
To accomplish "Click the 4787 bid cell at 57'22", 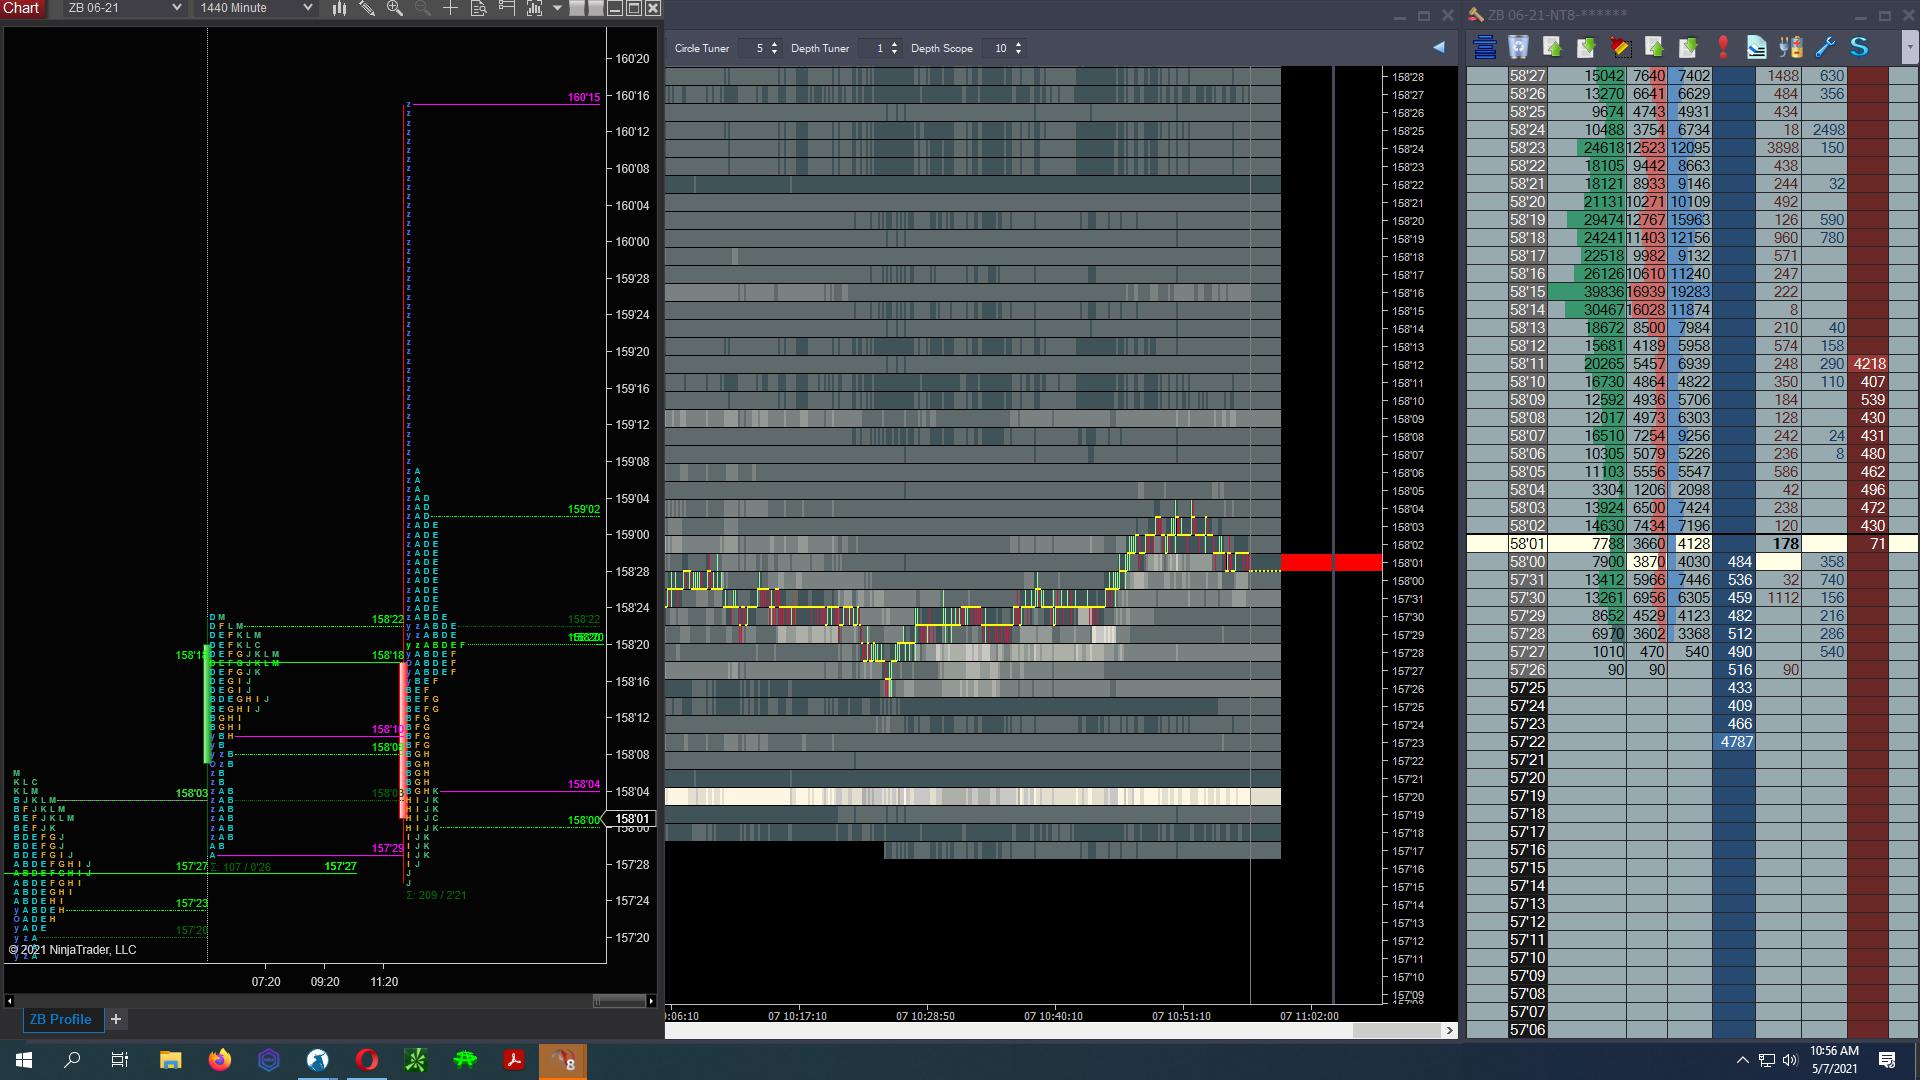I will 1736,742.
